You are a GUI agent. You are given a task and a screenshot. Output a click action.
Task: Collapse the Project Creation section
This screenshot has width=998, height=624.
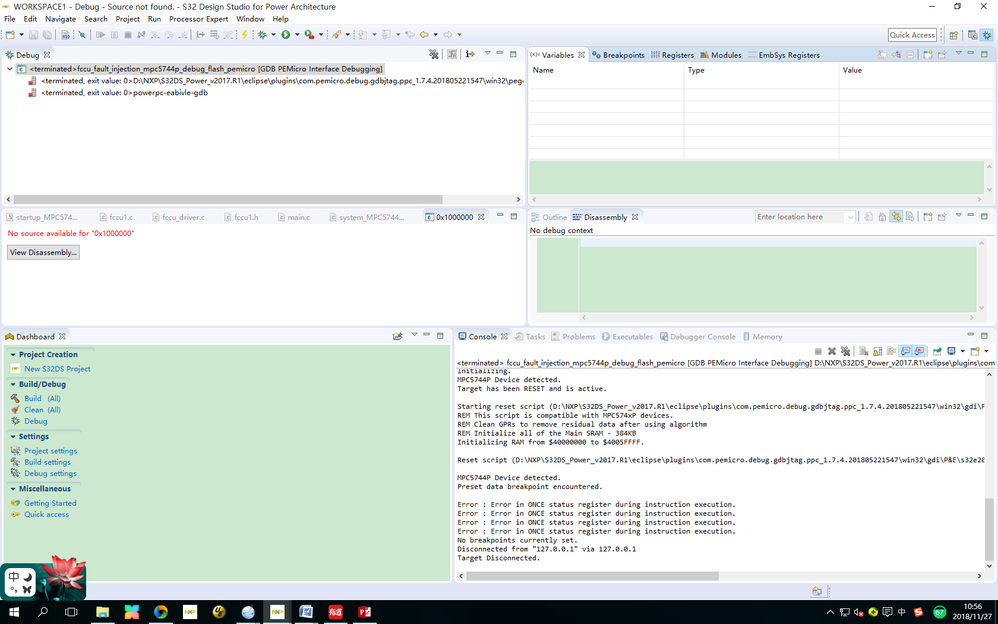click(13, 355)
